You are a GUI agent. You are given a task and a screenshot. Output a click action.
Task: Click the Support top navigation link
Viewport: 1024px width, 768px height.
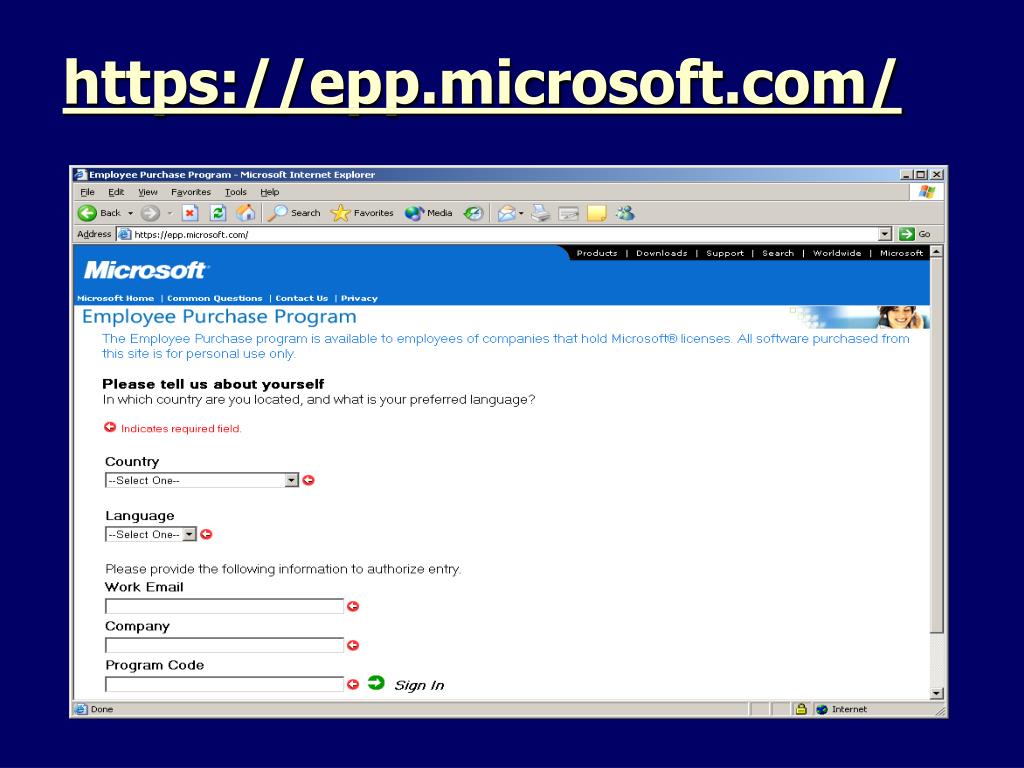(x=725, y=253)
